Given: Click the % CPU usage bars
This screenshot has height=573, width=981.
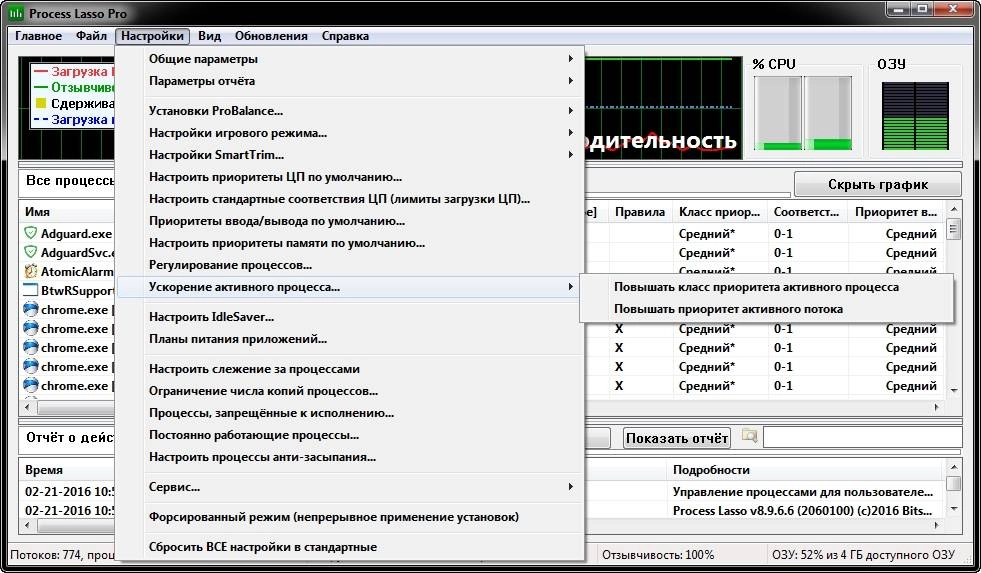Looking at the screenshot, I should pos(803,113).
